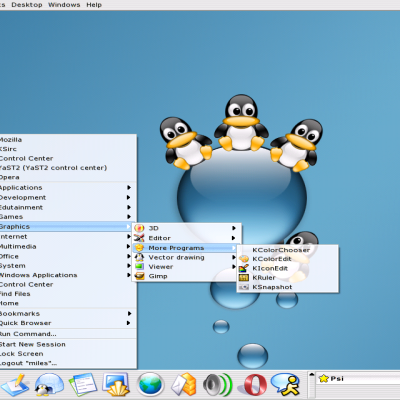
Task: Click the Viewer submenu arrow
Action: tap(234, 267)
